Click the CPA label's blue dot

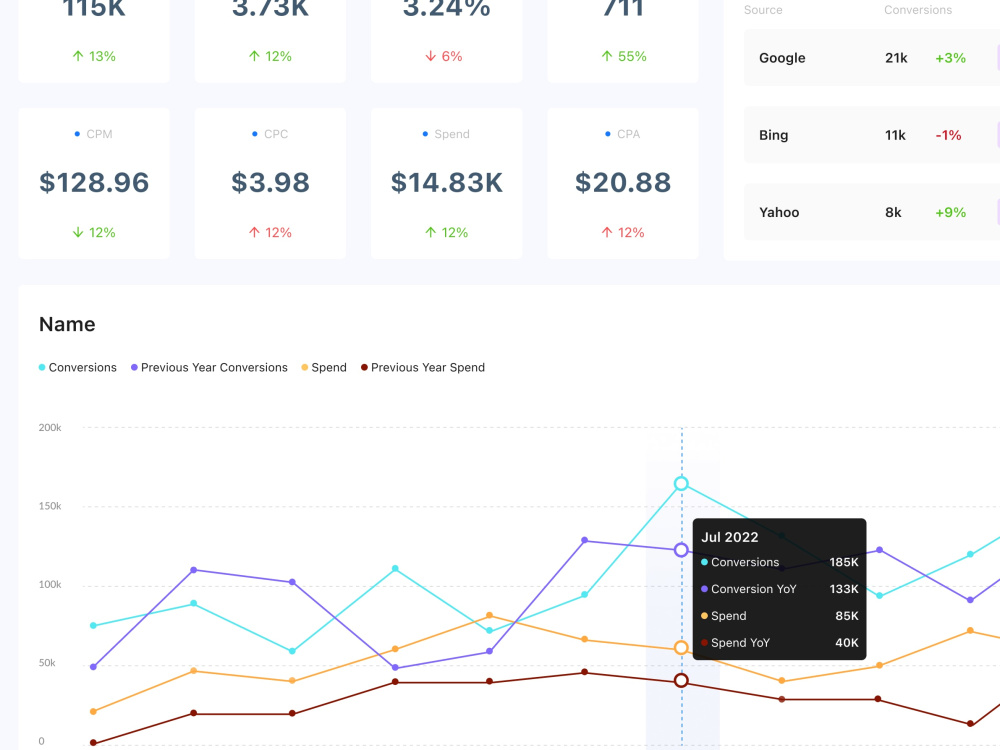coord(608,134)
